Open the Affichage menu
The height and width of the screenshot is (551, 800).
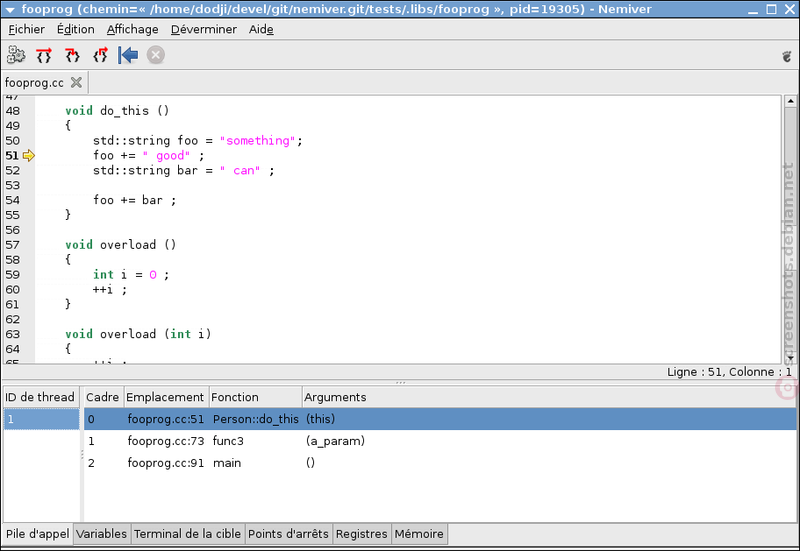pos(132,30)
